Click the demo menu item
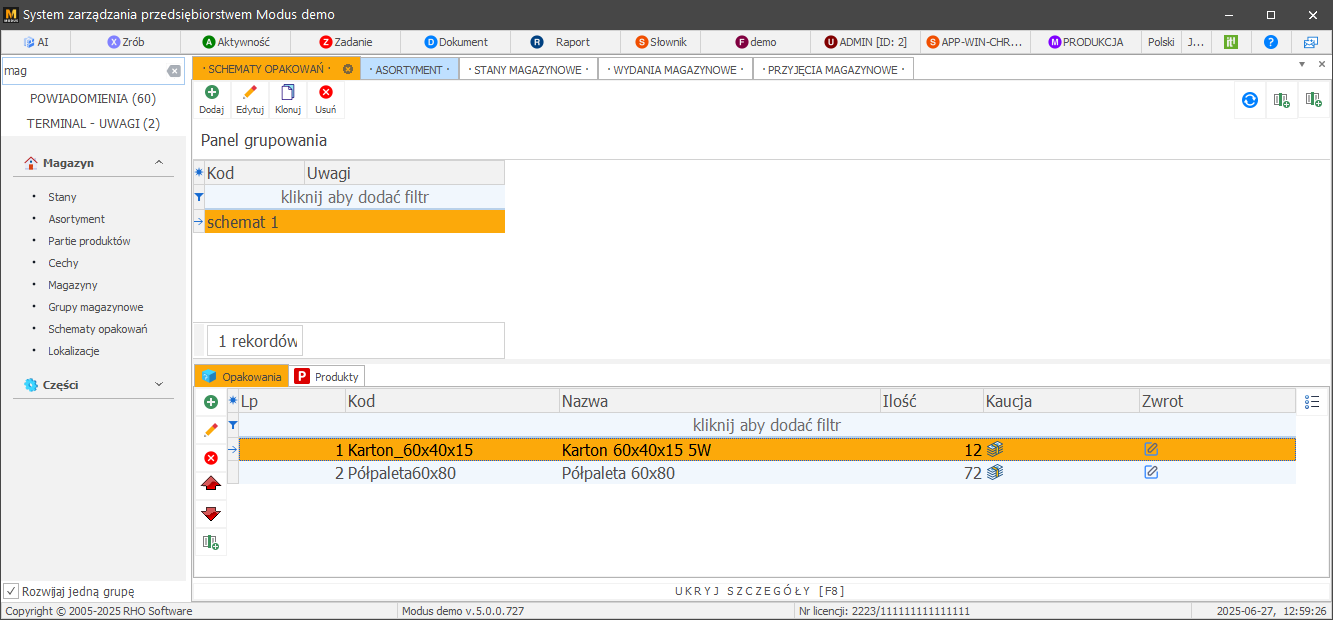 coord(756,42)
